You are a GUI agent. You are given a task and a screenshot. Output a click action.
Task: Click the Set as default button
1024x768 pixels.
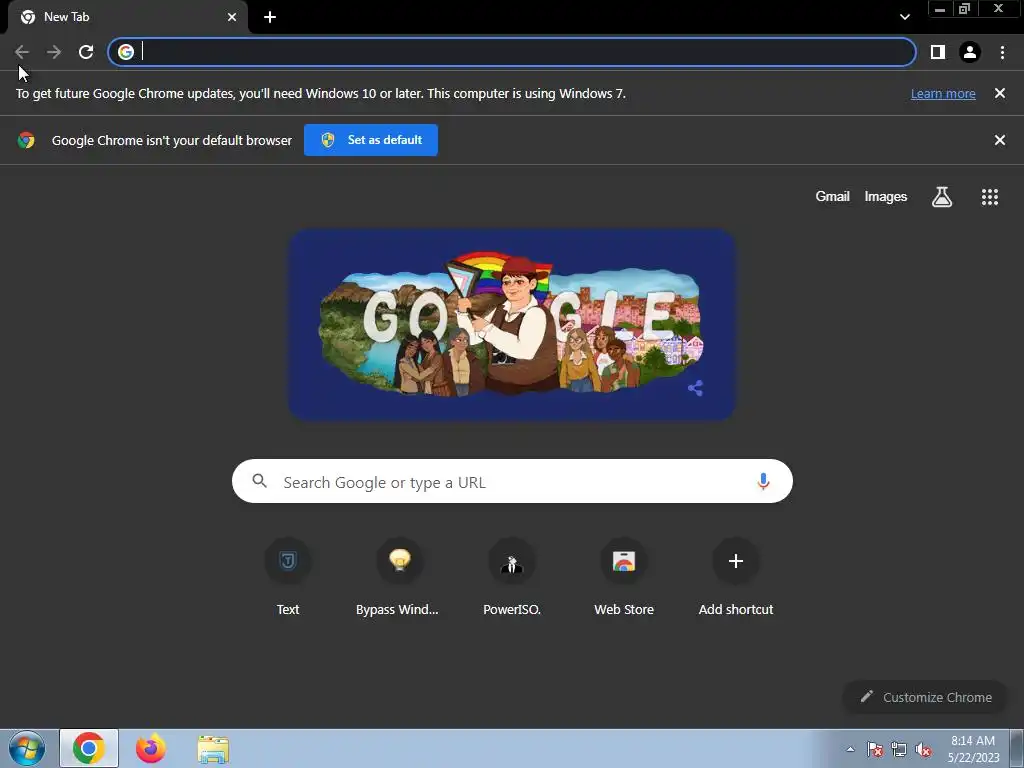[371, 140]
